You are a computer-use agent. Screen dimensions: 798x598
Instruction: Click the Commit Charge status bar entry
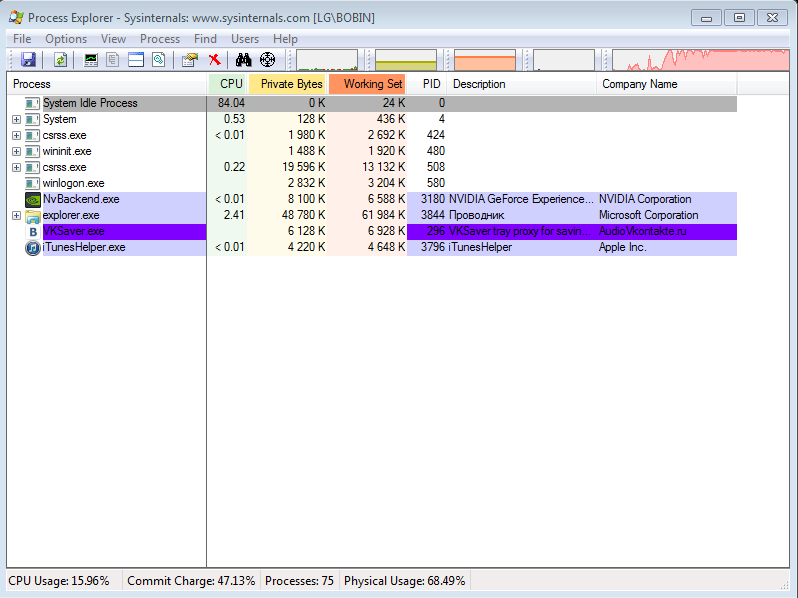(191, 581)
